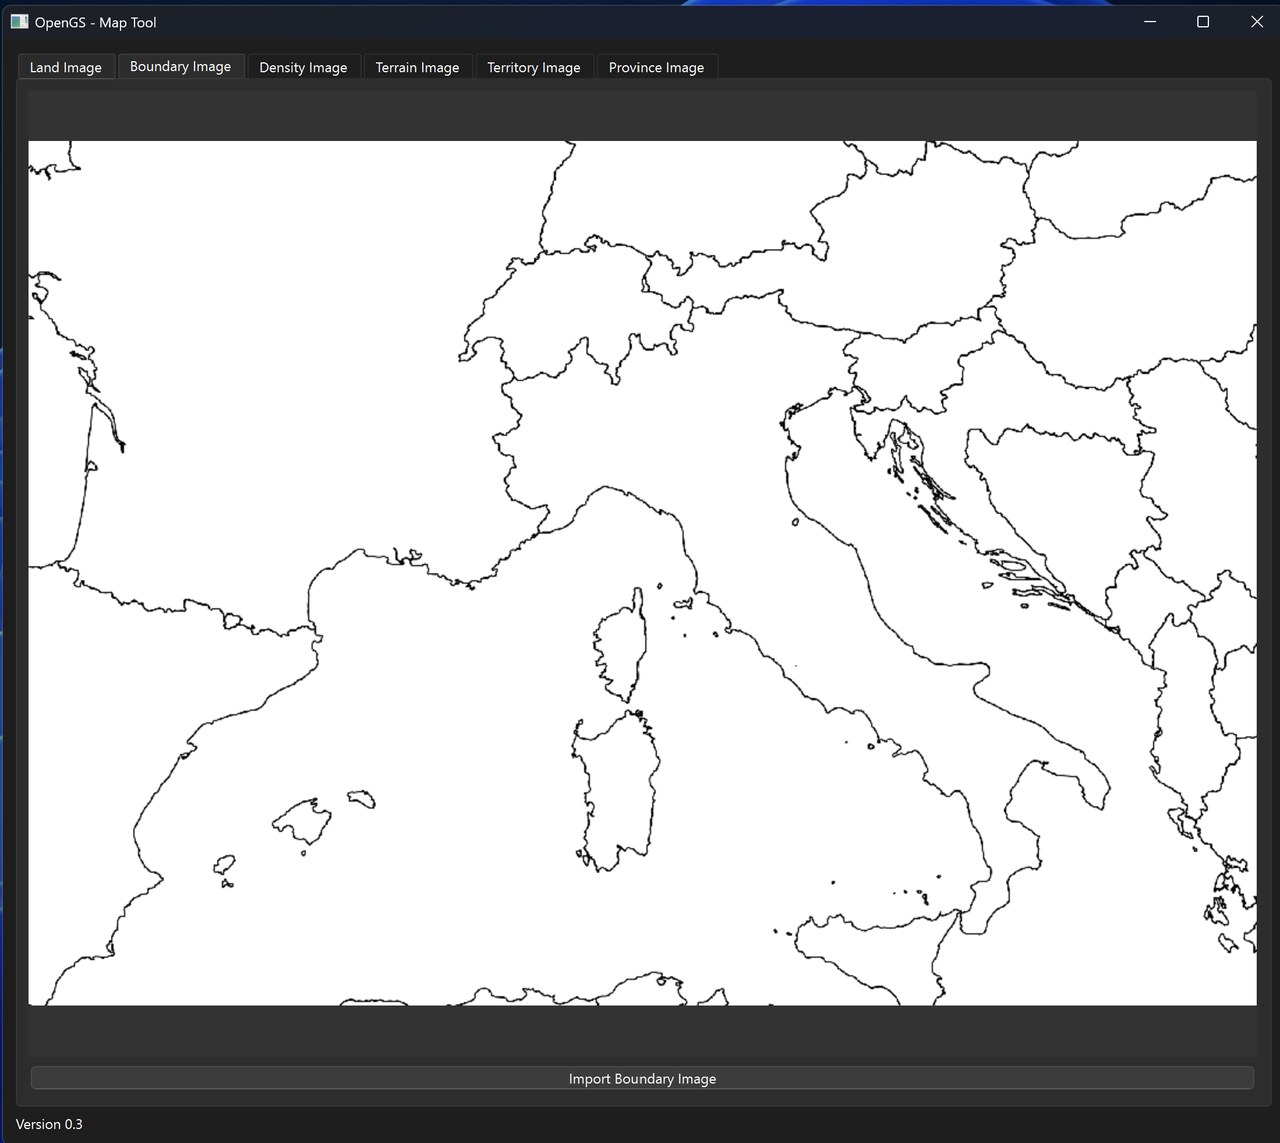View the Territory Image tab
The height and width of the screenshot is (1143, 1280).
click(534, 66)
